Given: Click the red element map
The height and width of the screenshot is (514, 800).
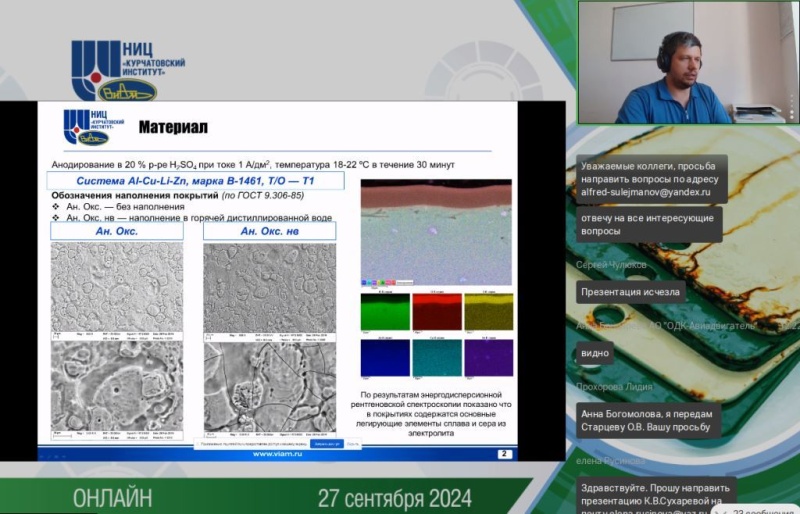Looking at the screenshot, I should click(x=437, y=312).
